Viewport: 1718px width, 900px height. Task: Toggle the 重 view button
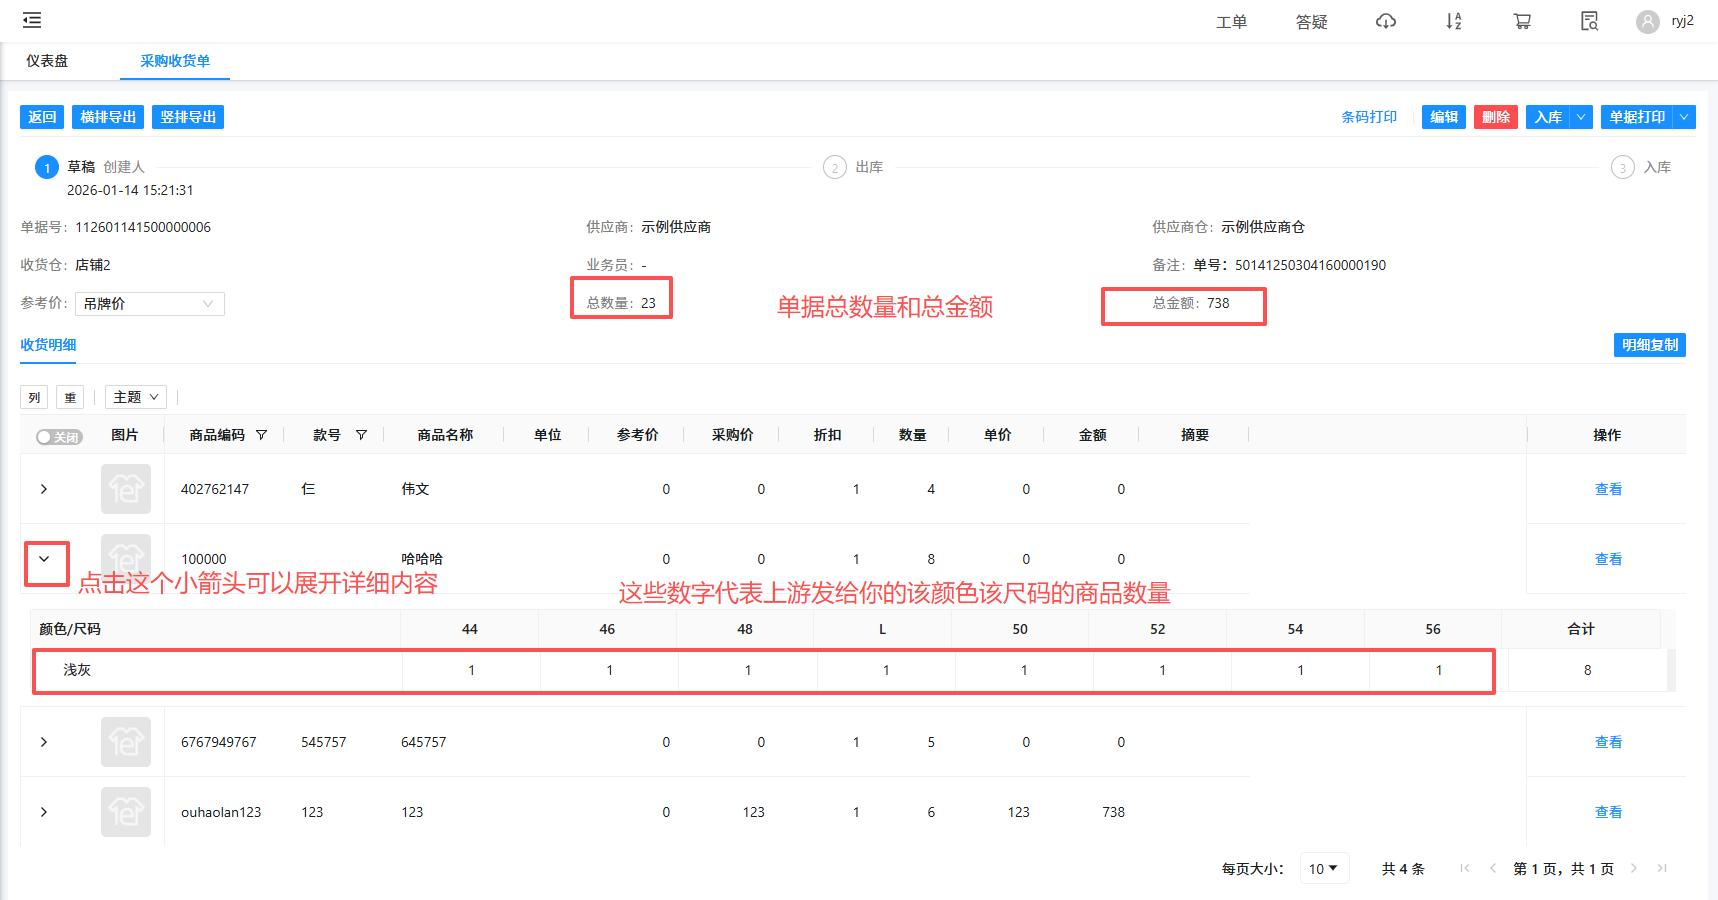(70, 398)
